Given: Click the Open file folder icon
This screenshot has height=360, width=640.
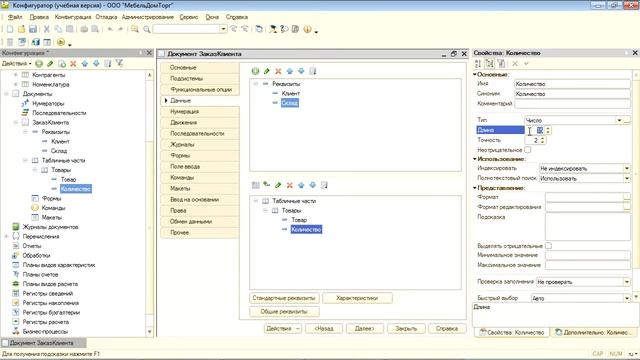Looking at the screenshot, I should [x=21, y=29].
